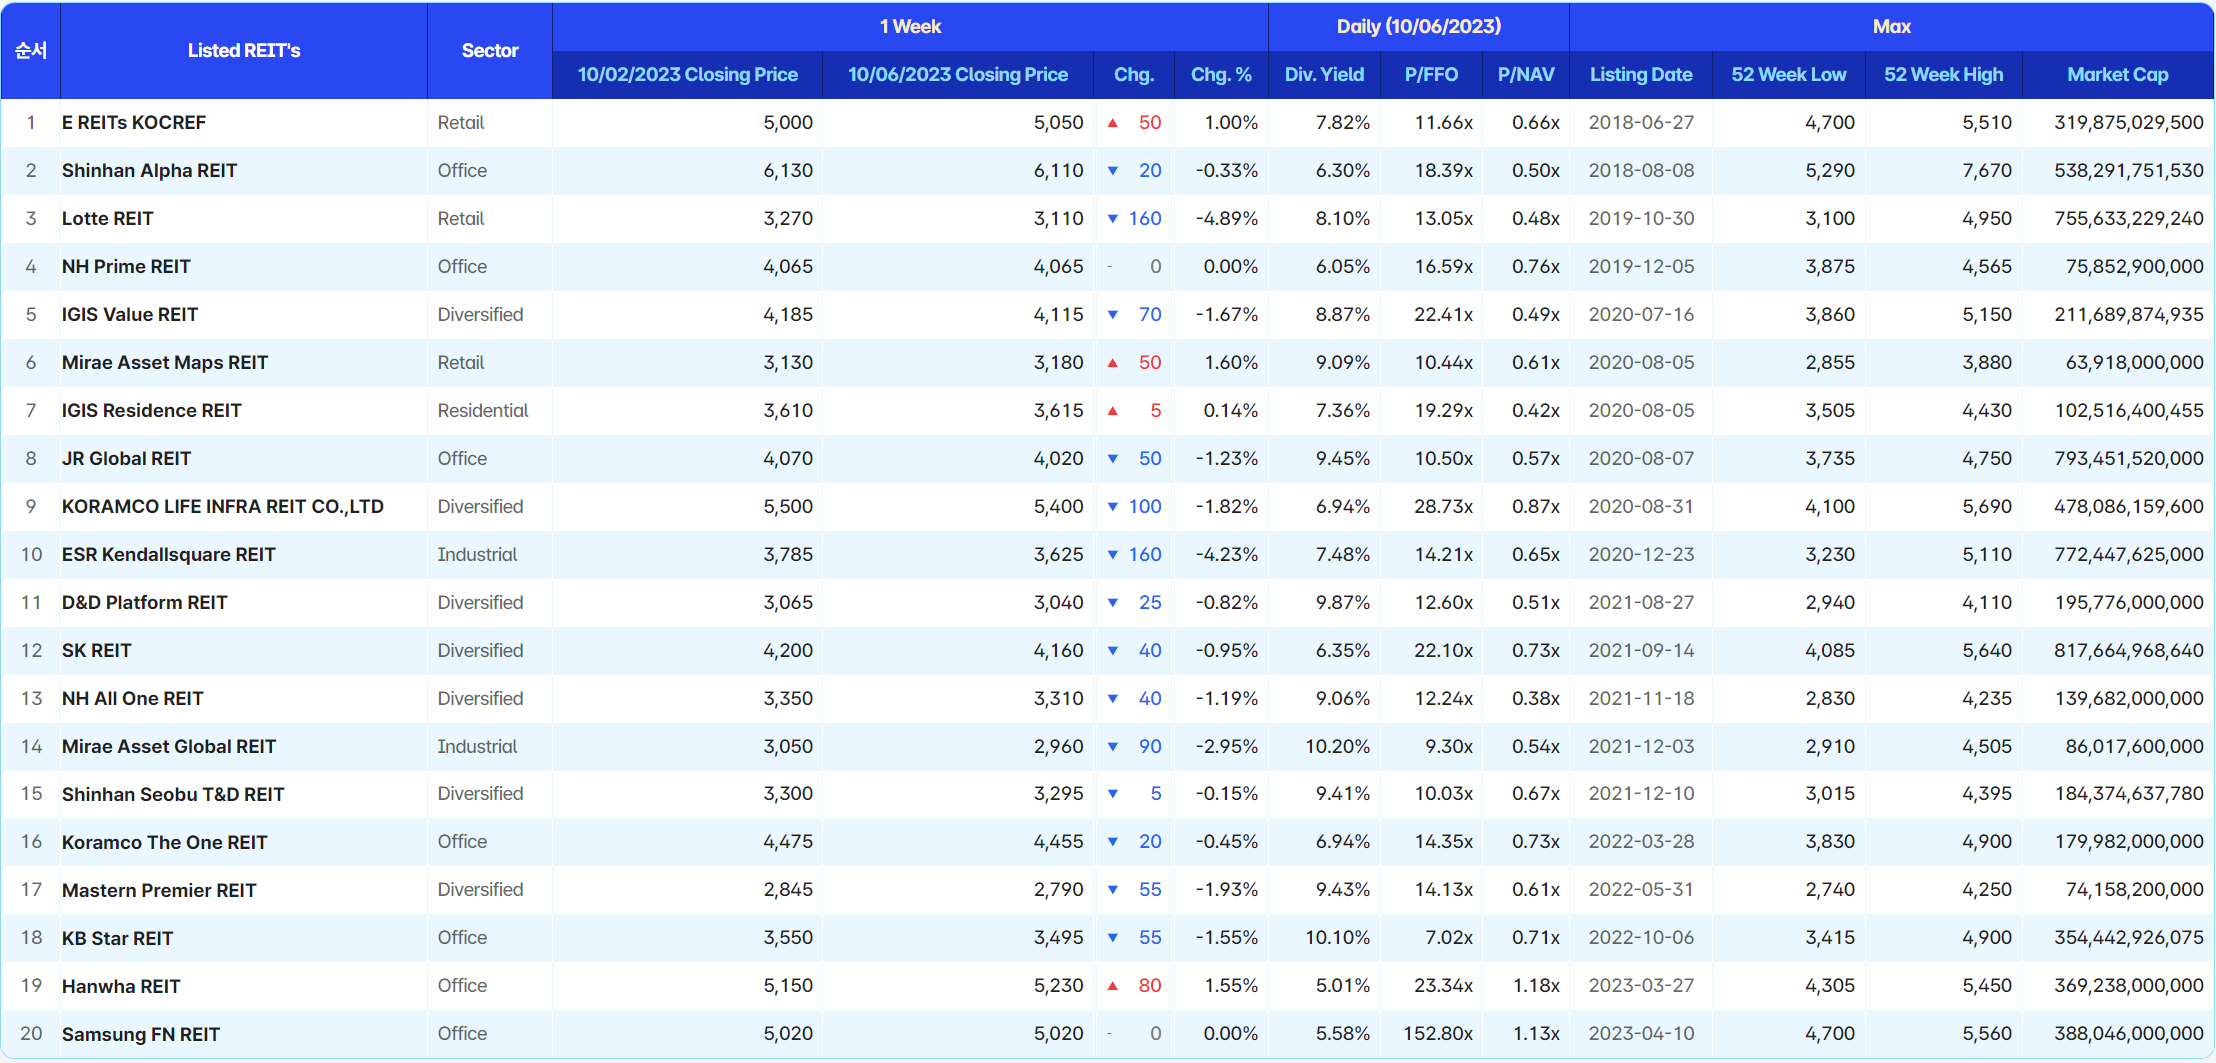Click the Div. Yield column header

point(1324,75)
